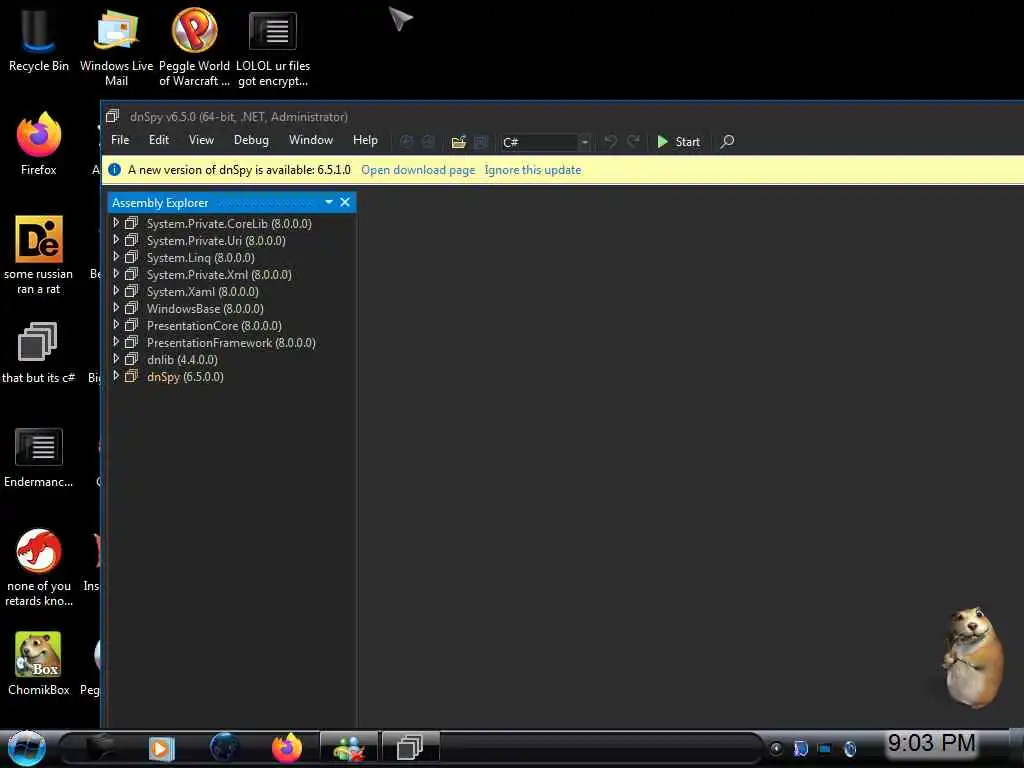Expand PresentationFramework assembly node
This screenshot has height=768, width=1024.
pos(116,342)
